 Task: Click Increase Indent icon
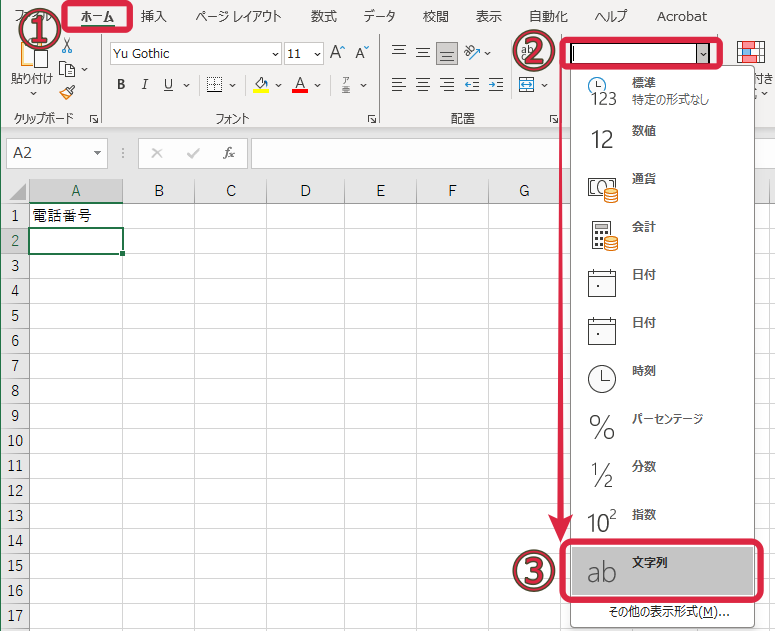(496, 84)
